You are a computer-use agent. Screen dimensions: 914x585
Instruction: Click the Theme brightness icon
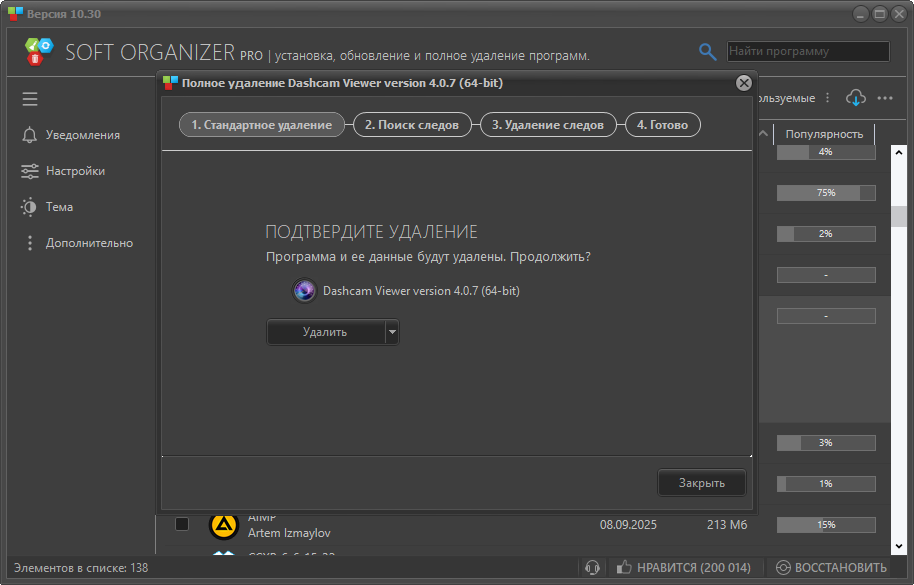29,207
